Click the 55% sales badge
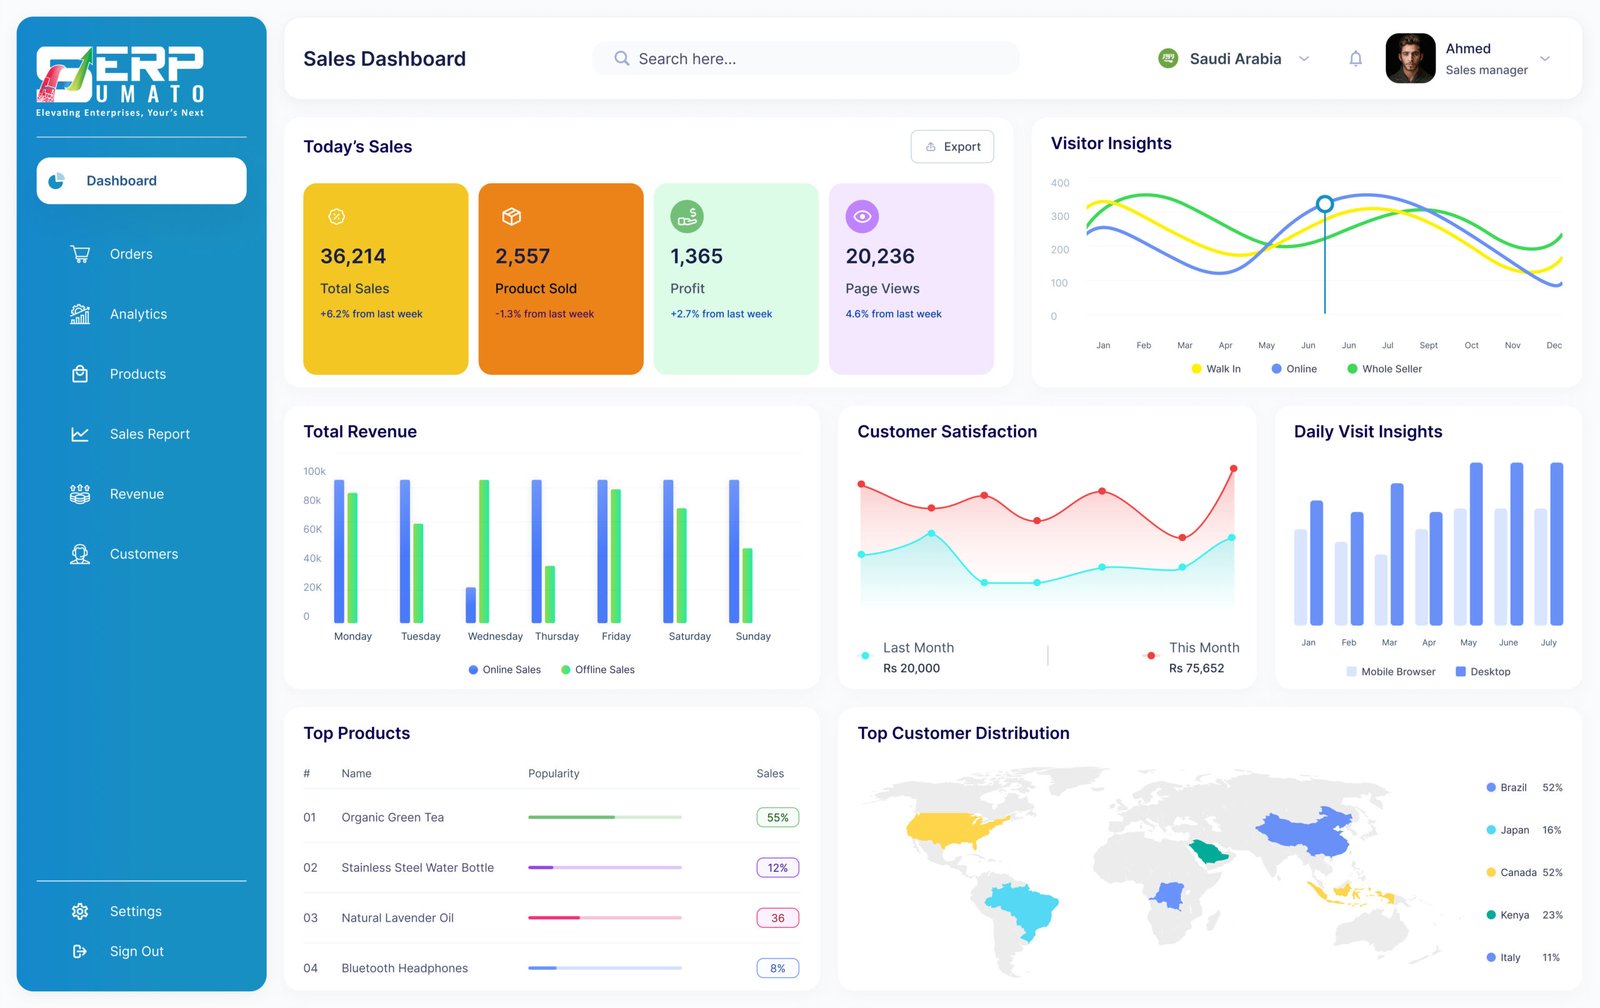The image size is (1600, 1008). click(x=778, y=818)
